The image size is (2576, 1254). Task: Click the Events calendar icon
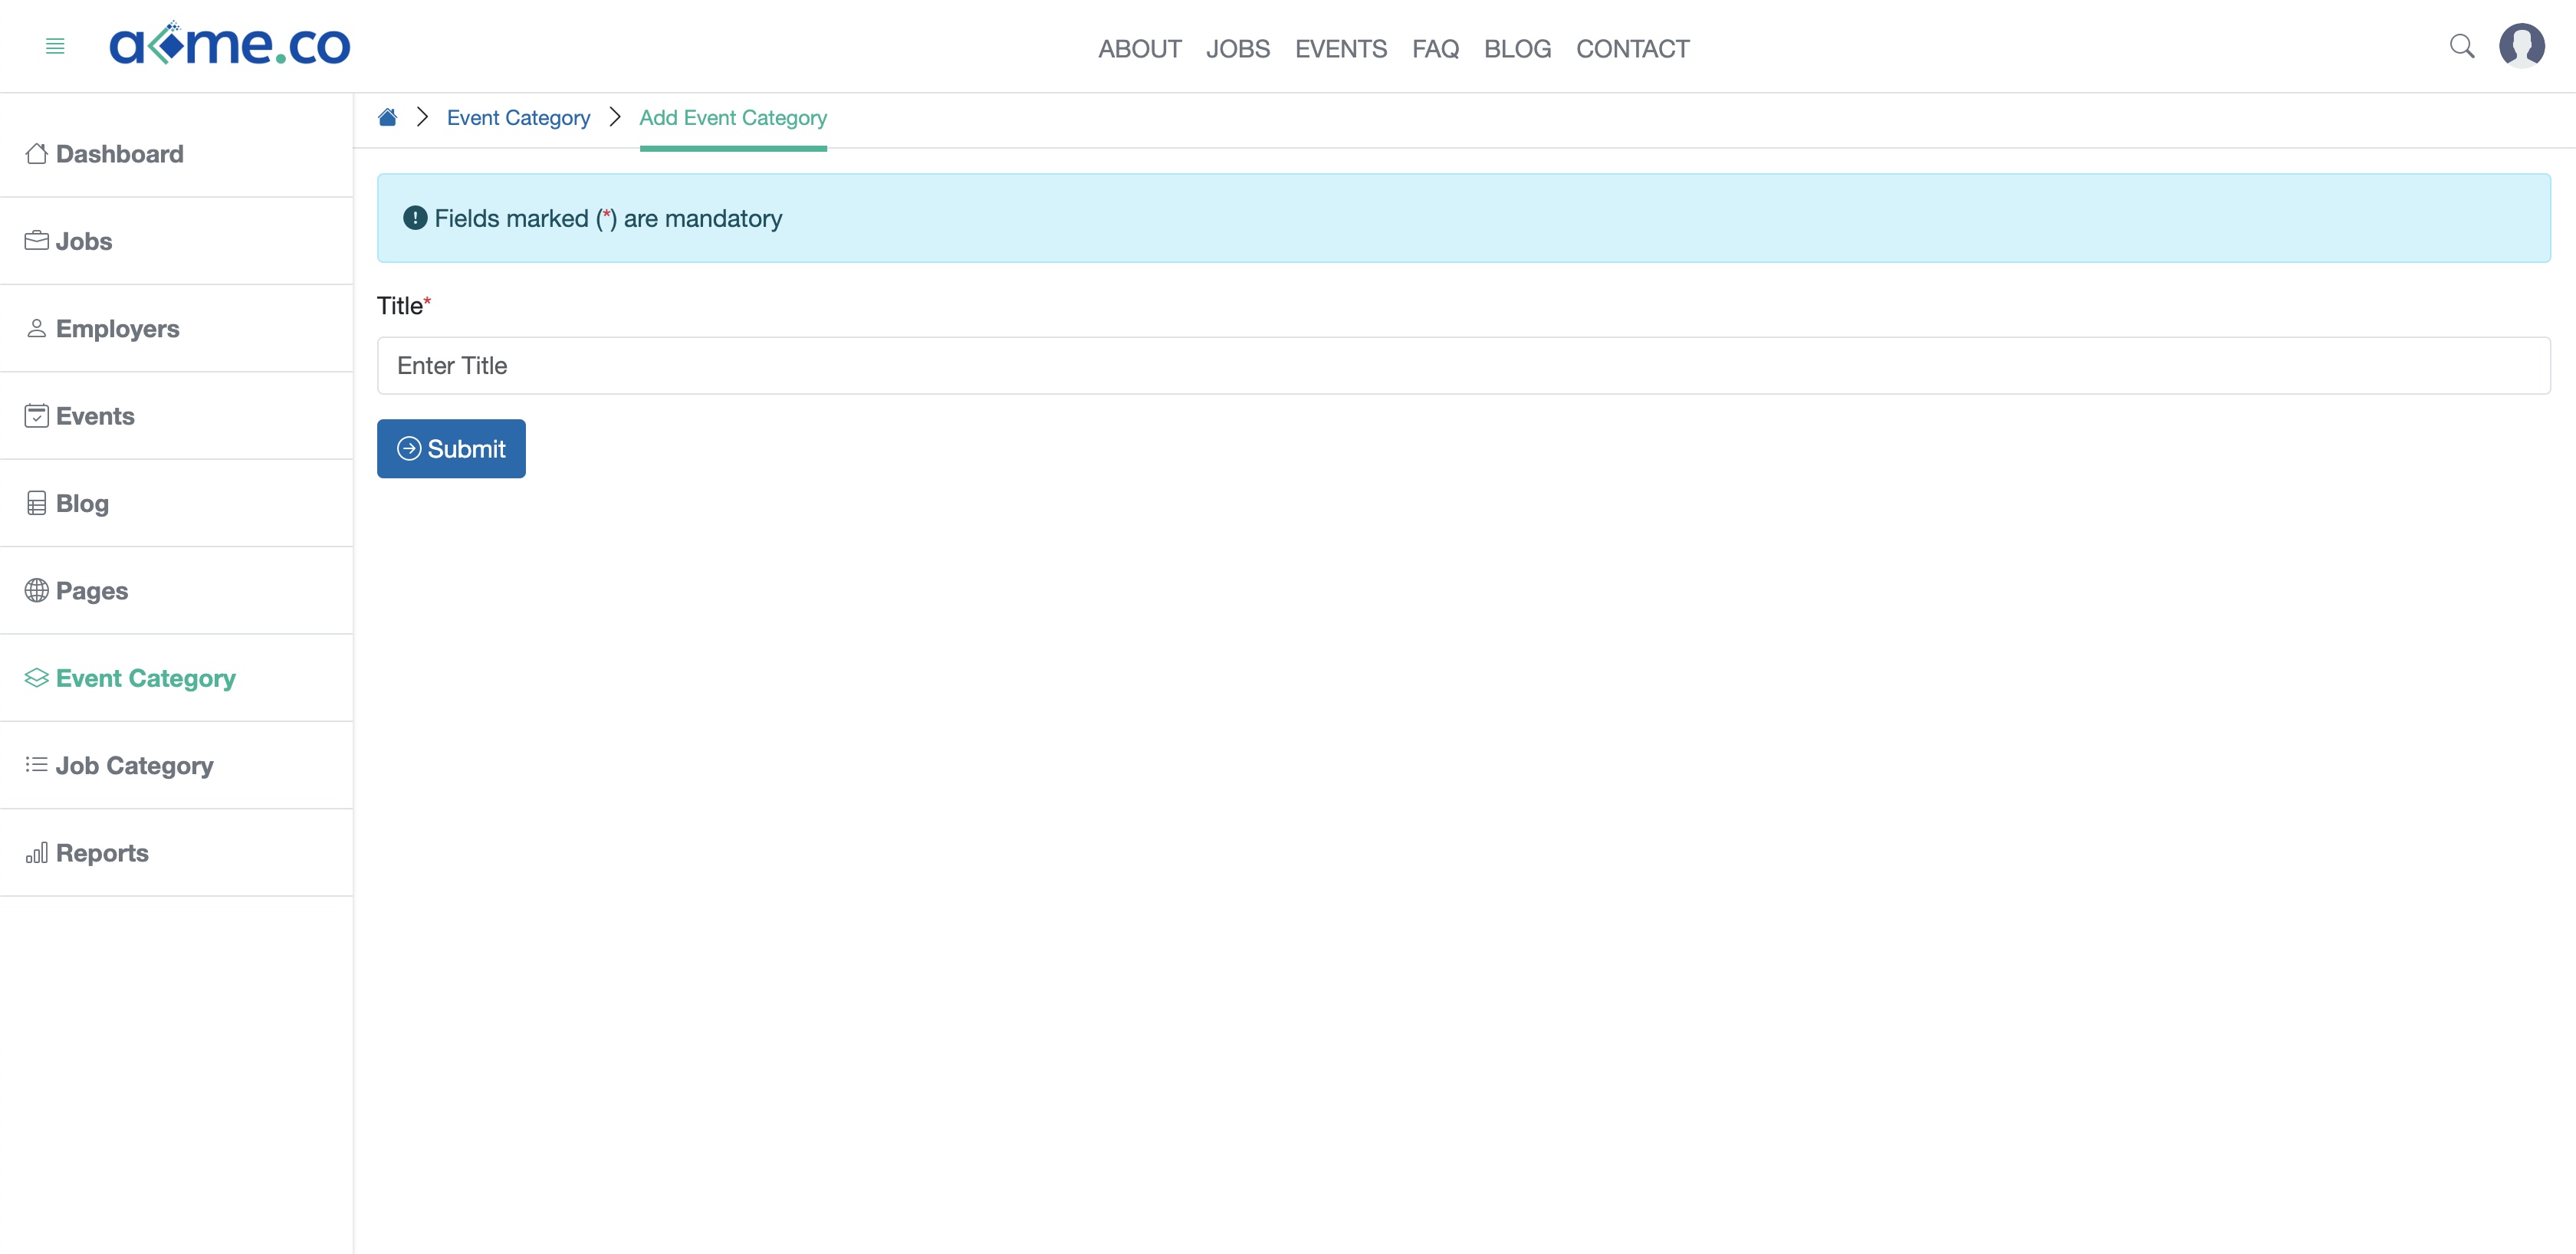pyautogui.click(x=37, y=416)
